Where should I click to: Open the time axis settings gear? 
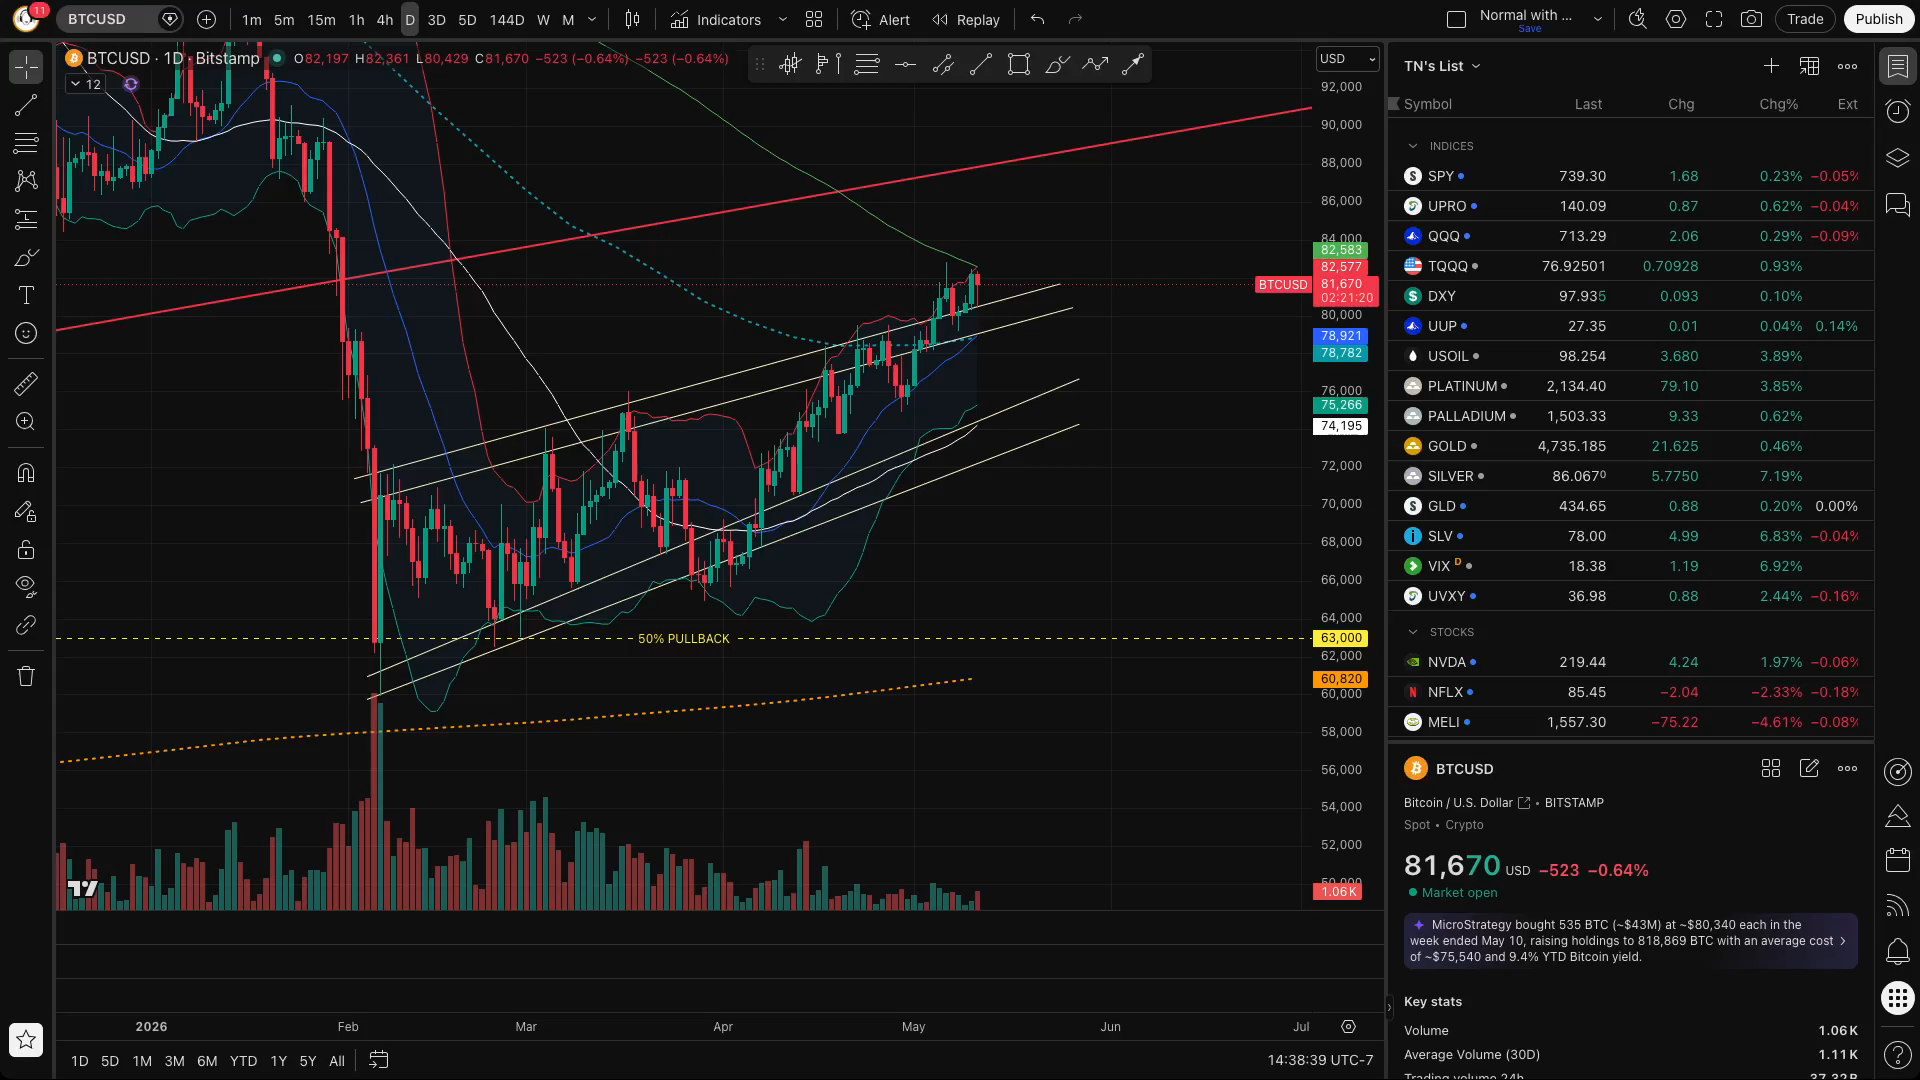(x=1348, y=1027)
